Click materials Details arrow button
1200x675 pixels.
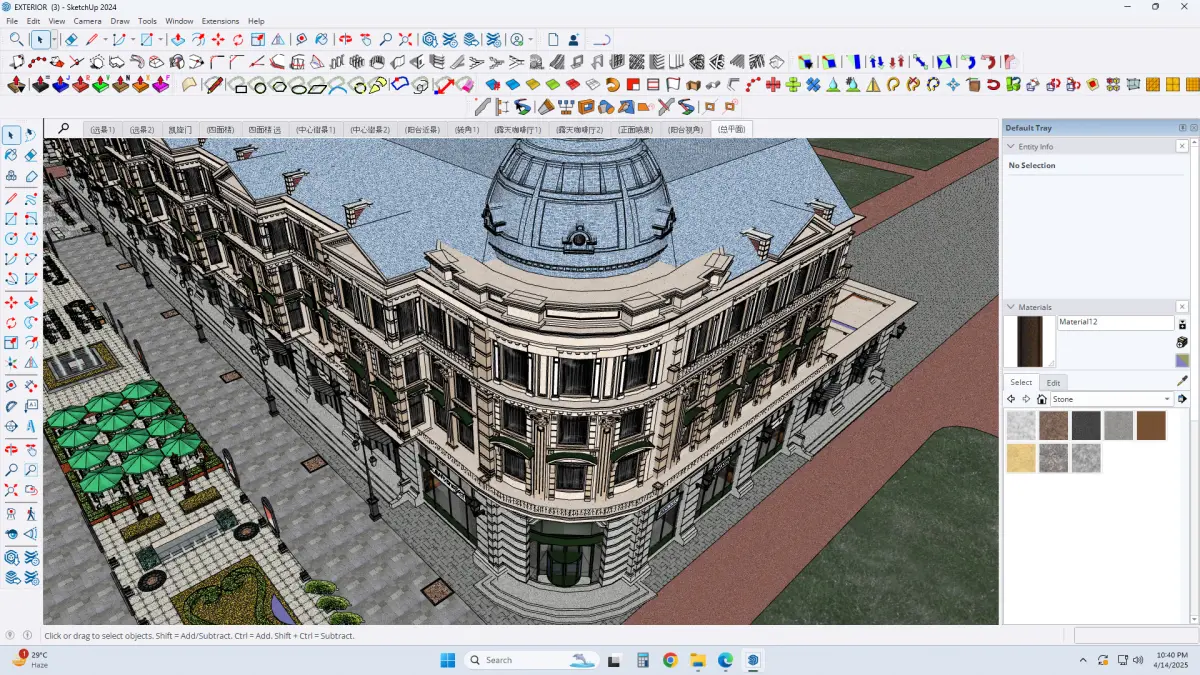[x=1182, y=399]
